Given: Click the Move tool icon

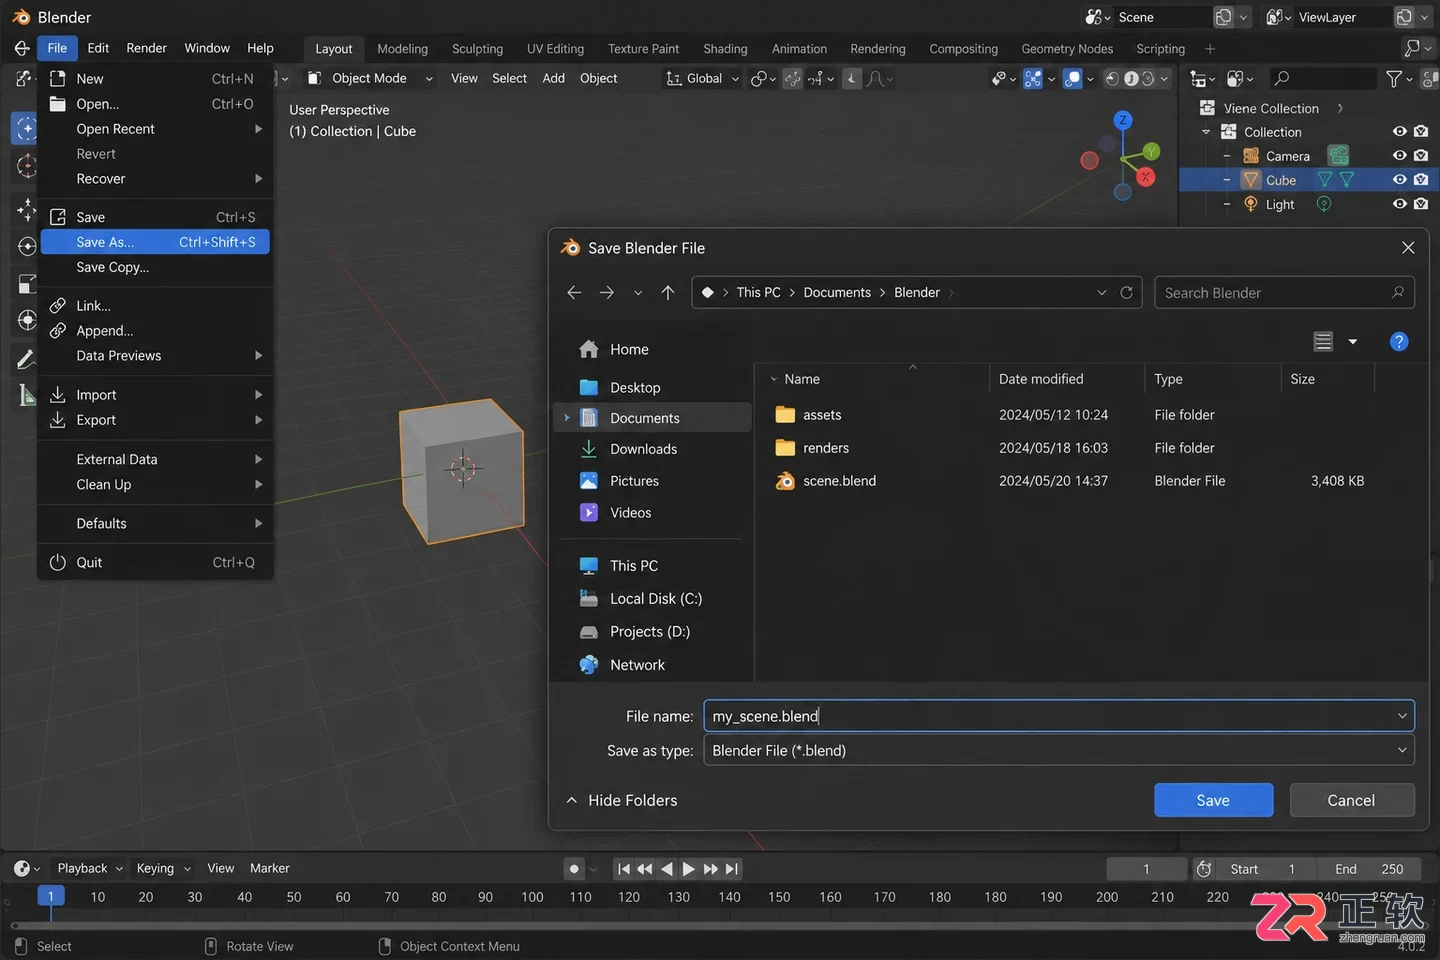Looking at the screenshot, I should (26, 209).
